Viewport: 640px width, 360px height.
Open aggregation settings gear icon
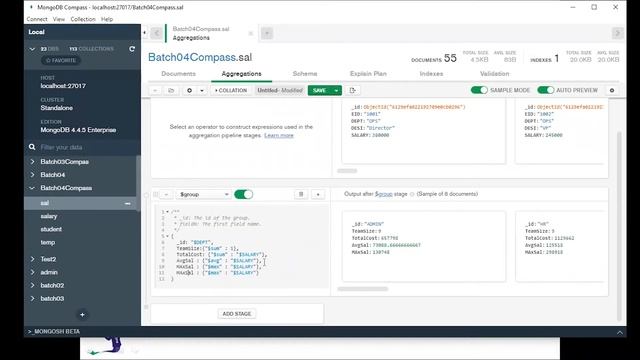612,90
